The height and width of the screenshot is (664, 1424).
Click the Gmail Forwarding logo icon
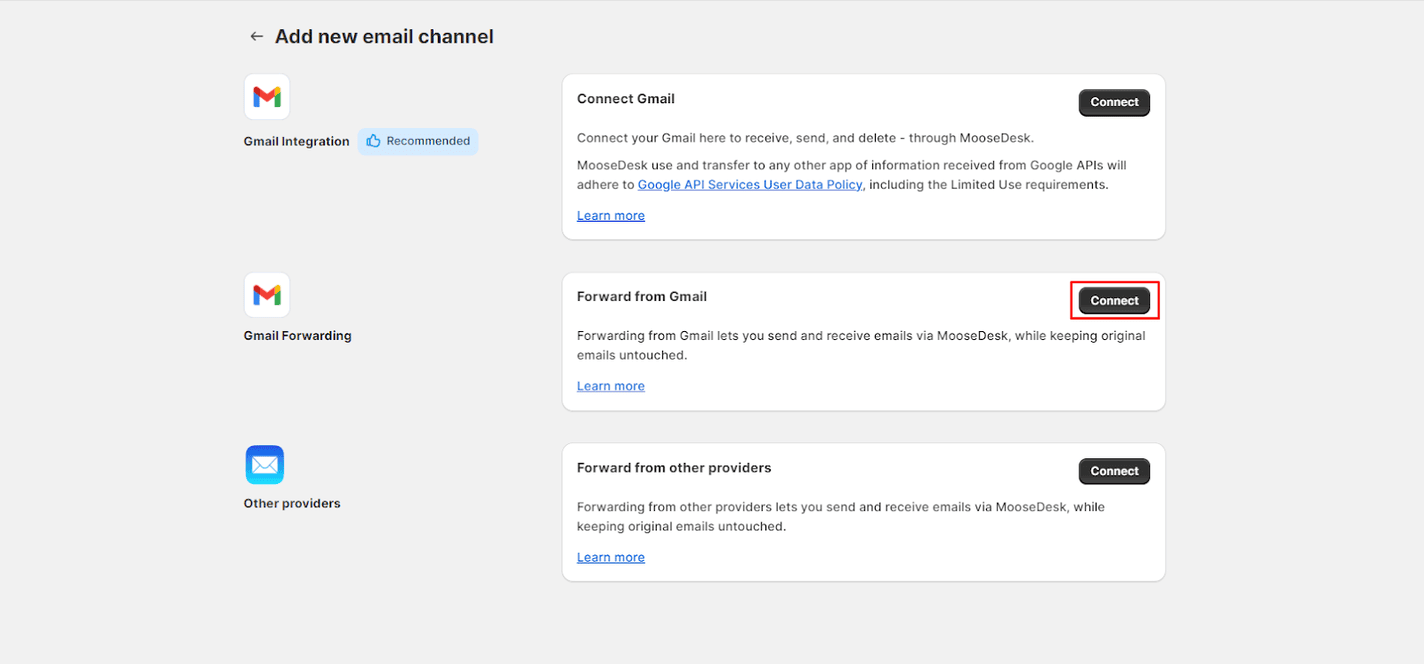267,295
